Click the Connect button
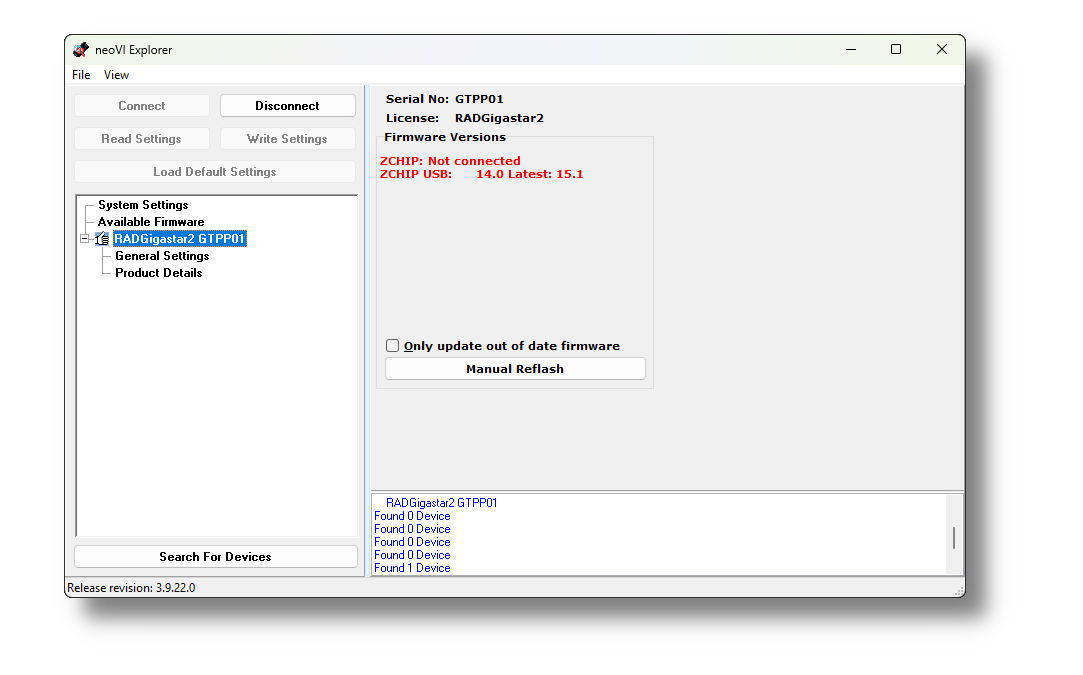 click(141, 105)
